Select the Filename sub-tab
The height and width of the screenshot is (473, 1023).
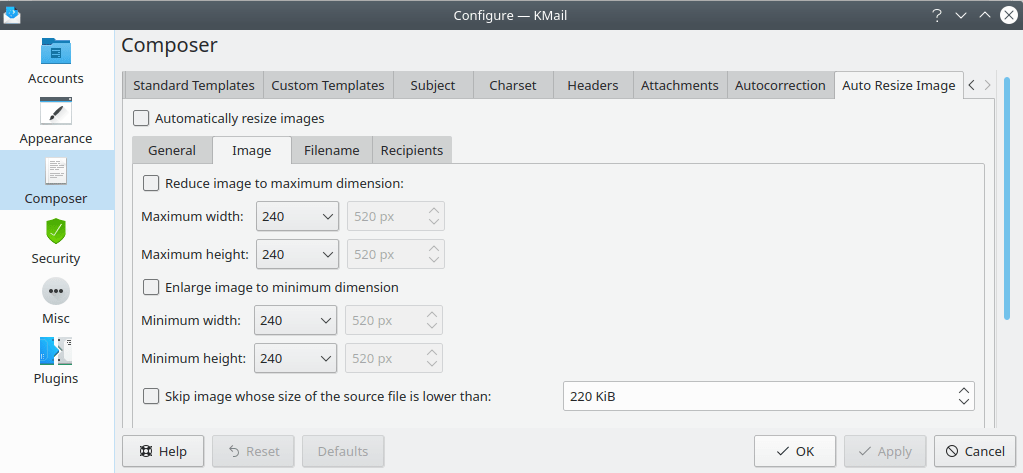tap(331, 150)
